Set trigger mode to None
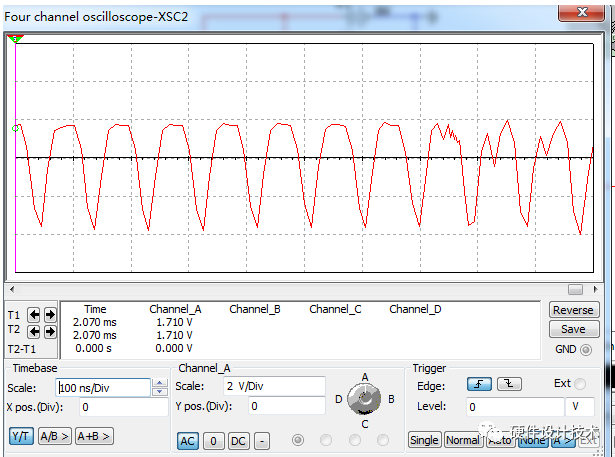Viewport: 615px width, 457px height. pyautogui.click(x=533, y=440)
